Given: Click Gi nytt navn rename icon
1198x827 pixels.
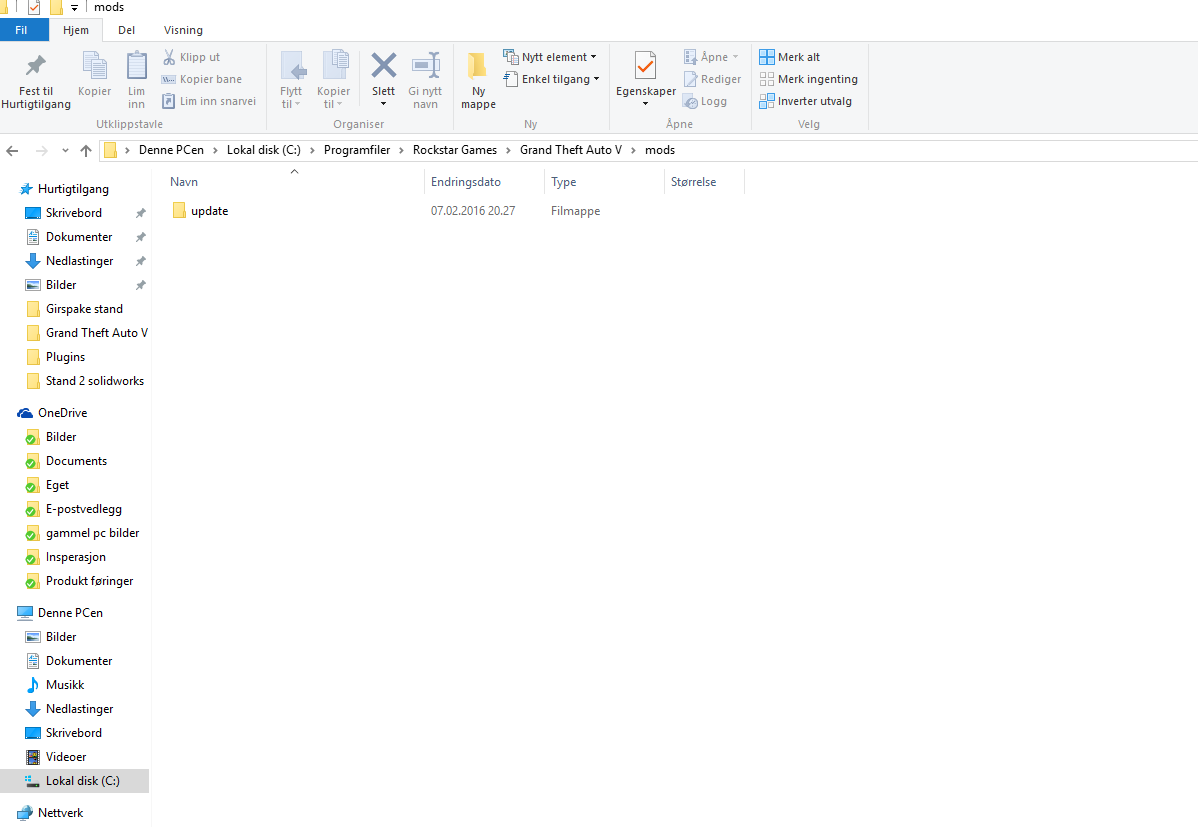Looking at the screenshot, I should 426,66.
